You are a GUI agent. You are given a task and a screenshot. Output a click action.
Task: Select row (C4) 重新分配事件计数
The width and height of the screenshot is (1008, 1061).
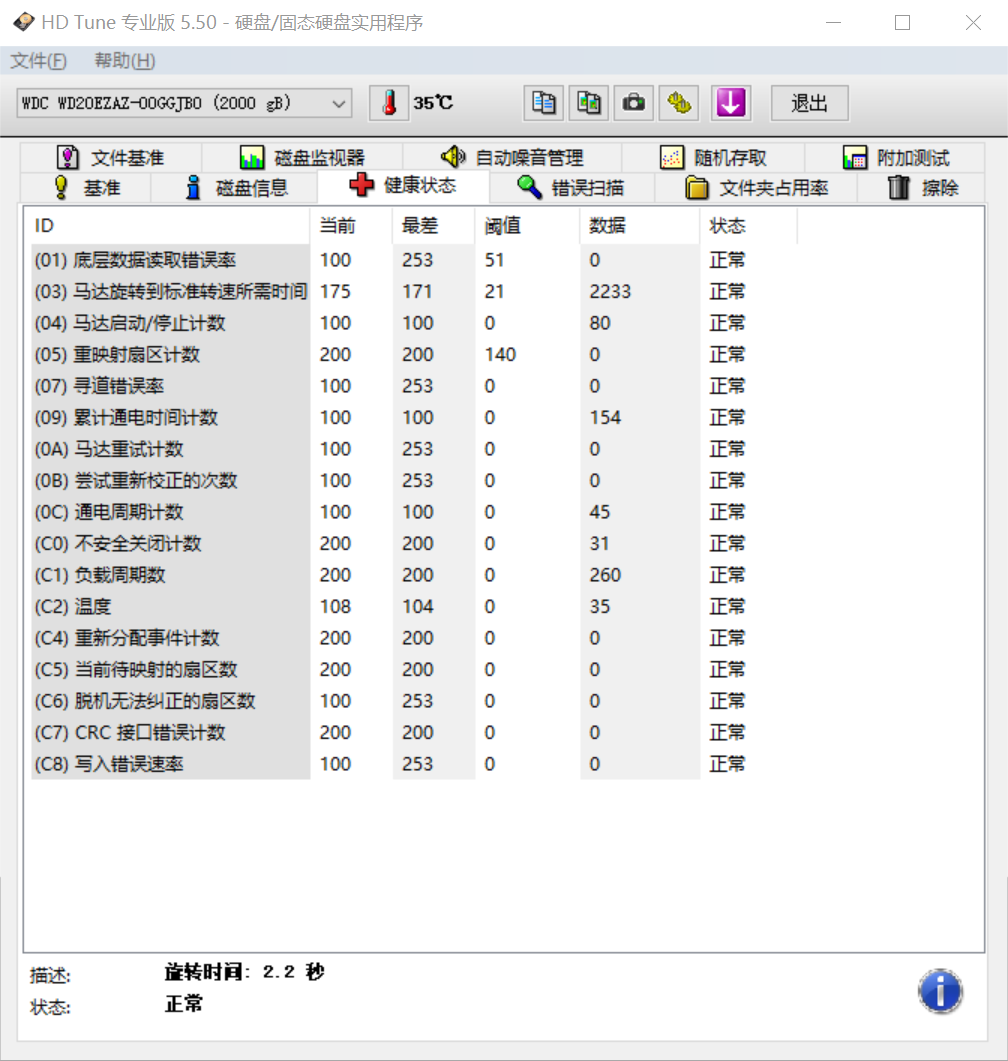tap(413, 638)
